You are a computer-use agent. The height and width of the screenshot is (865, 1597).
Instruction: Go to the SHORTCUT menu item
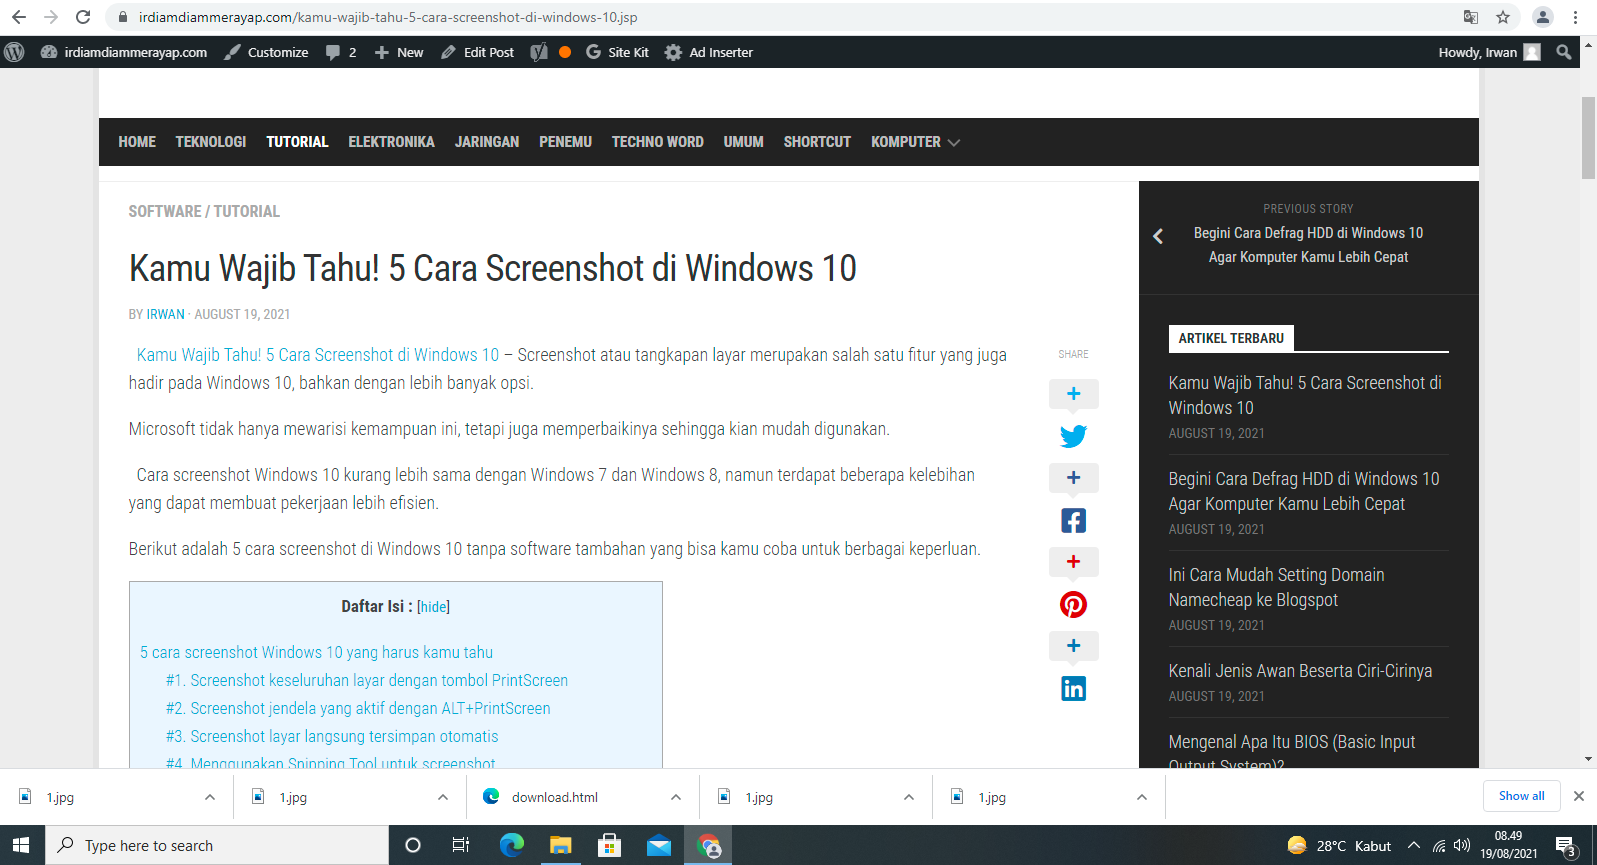pyautogui.click(x=816, y=142)
